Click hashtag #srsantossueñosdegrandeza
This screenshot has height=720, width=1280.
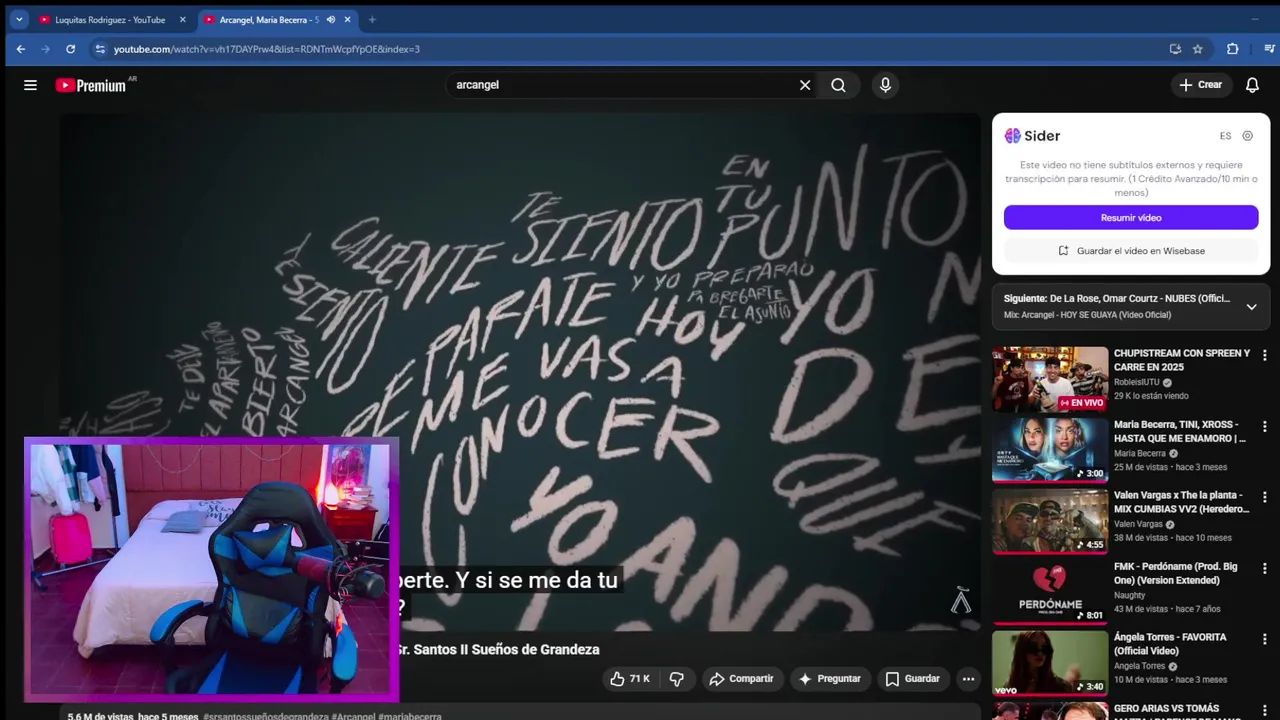point(265,716)
